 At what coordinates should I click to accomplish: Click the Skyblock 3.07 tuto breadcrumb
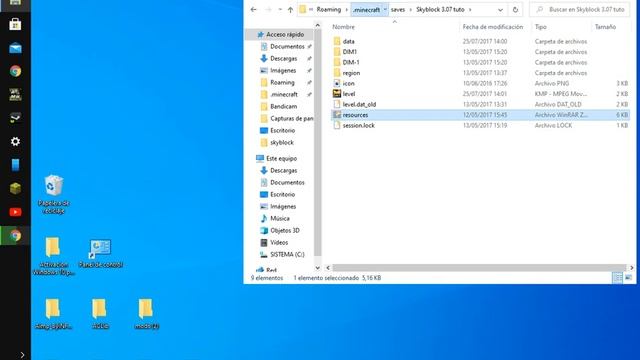point(440,9)
